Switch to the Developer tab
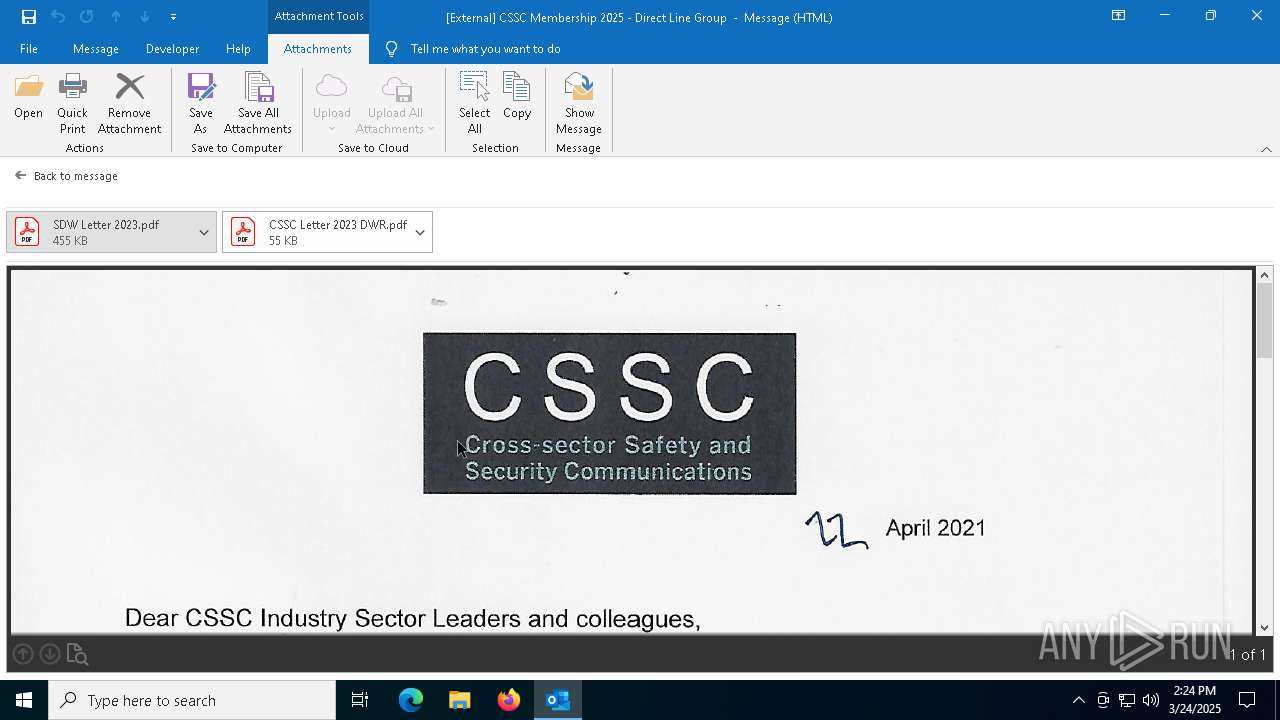Screen dimensions: 1280x720 tap(172, 49)
